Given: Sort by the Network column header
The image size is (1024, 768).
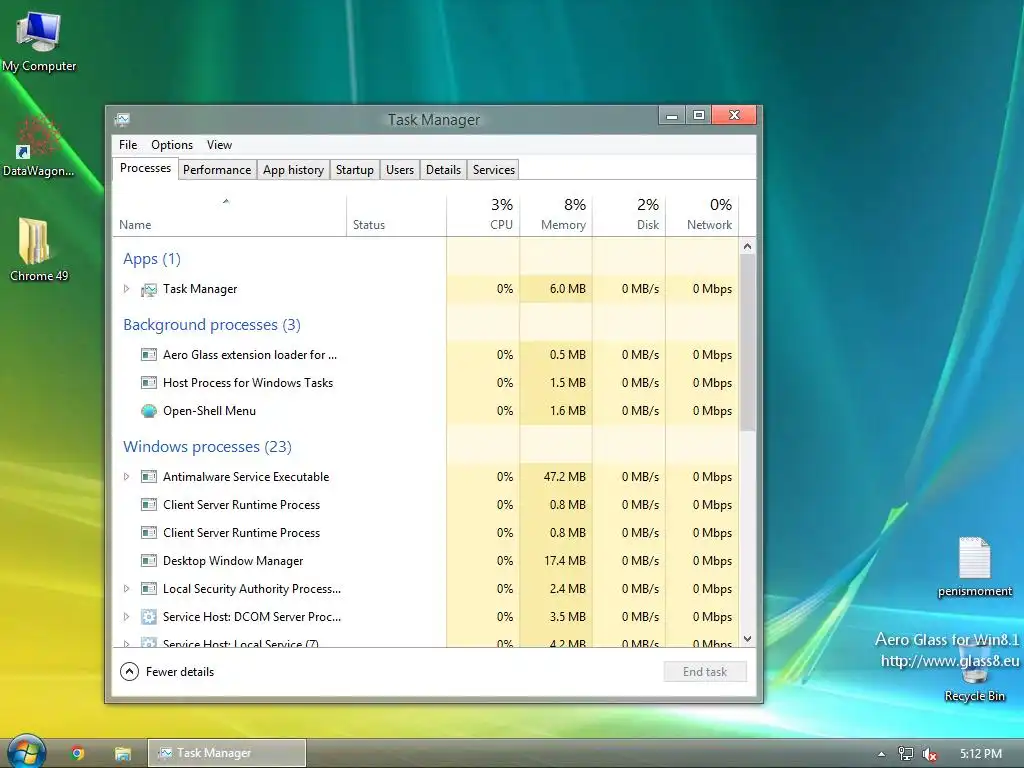Looking at the screenshot, I should pyautogui.click(x=702, y=216).
